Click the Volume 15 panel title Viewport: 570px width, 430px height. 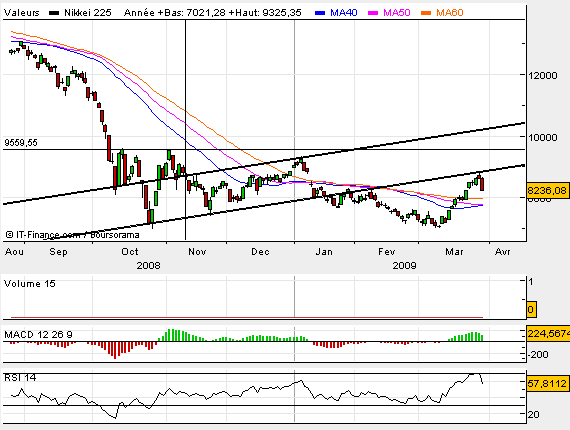[x=30, y=284]
